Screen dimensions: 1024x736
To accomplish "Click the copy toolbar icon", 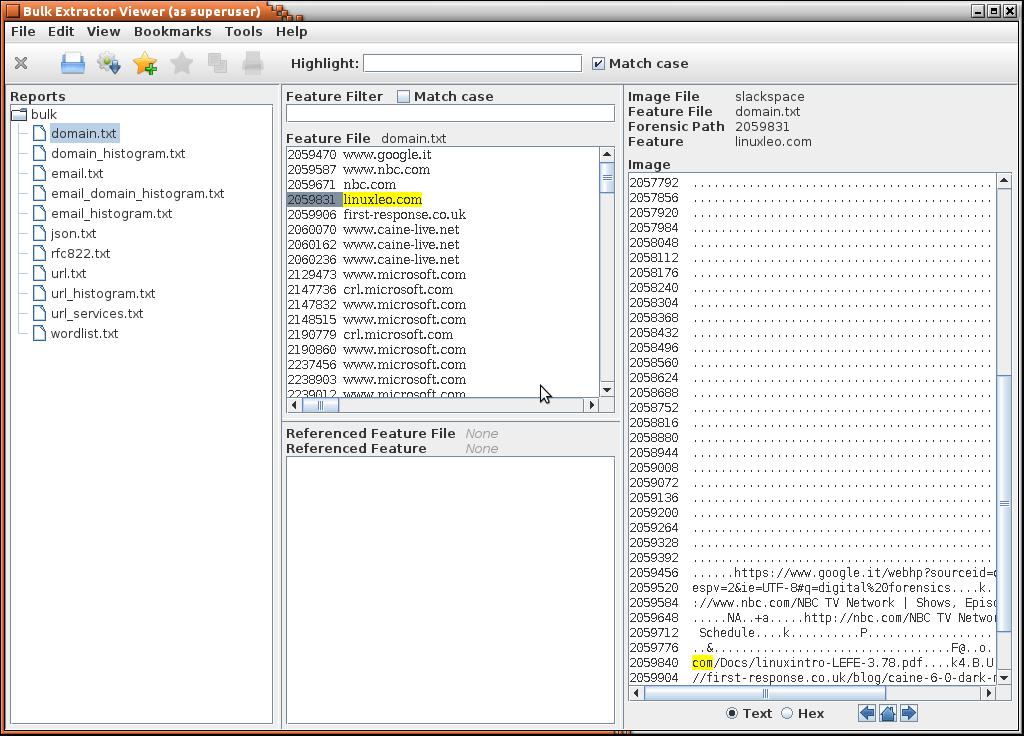I will pyautogui.click(x=217, y=63).
